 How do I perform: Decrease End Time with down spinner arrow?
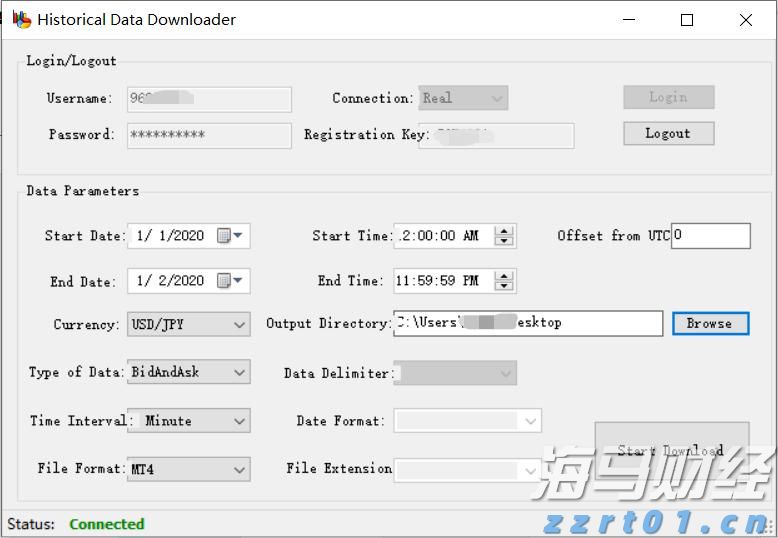coord(505,286)
